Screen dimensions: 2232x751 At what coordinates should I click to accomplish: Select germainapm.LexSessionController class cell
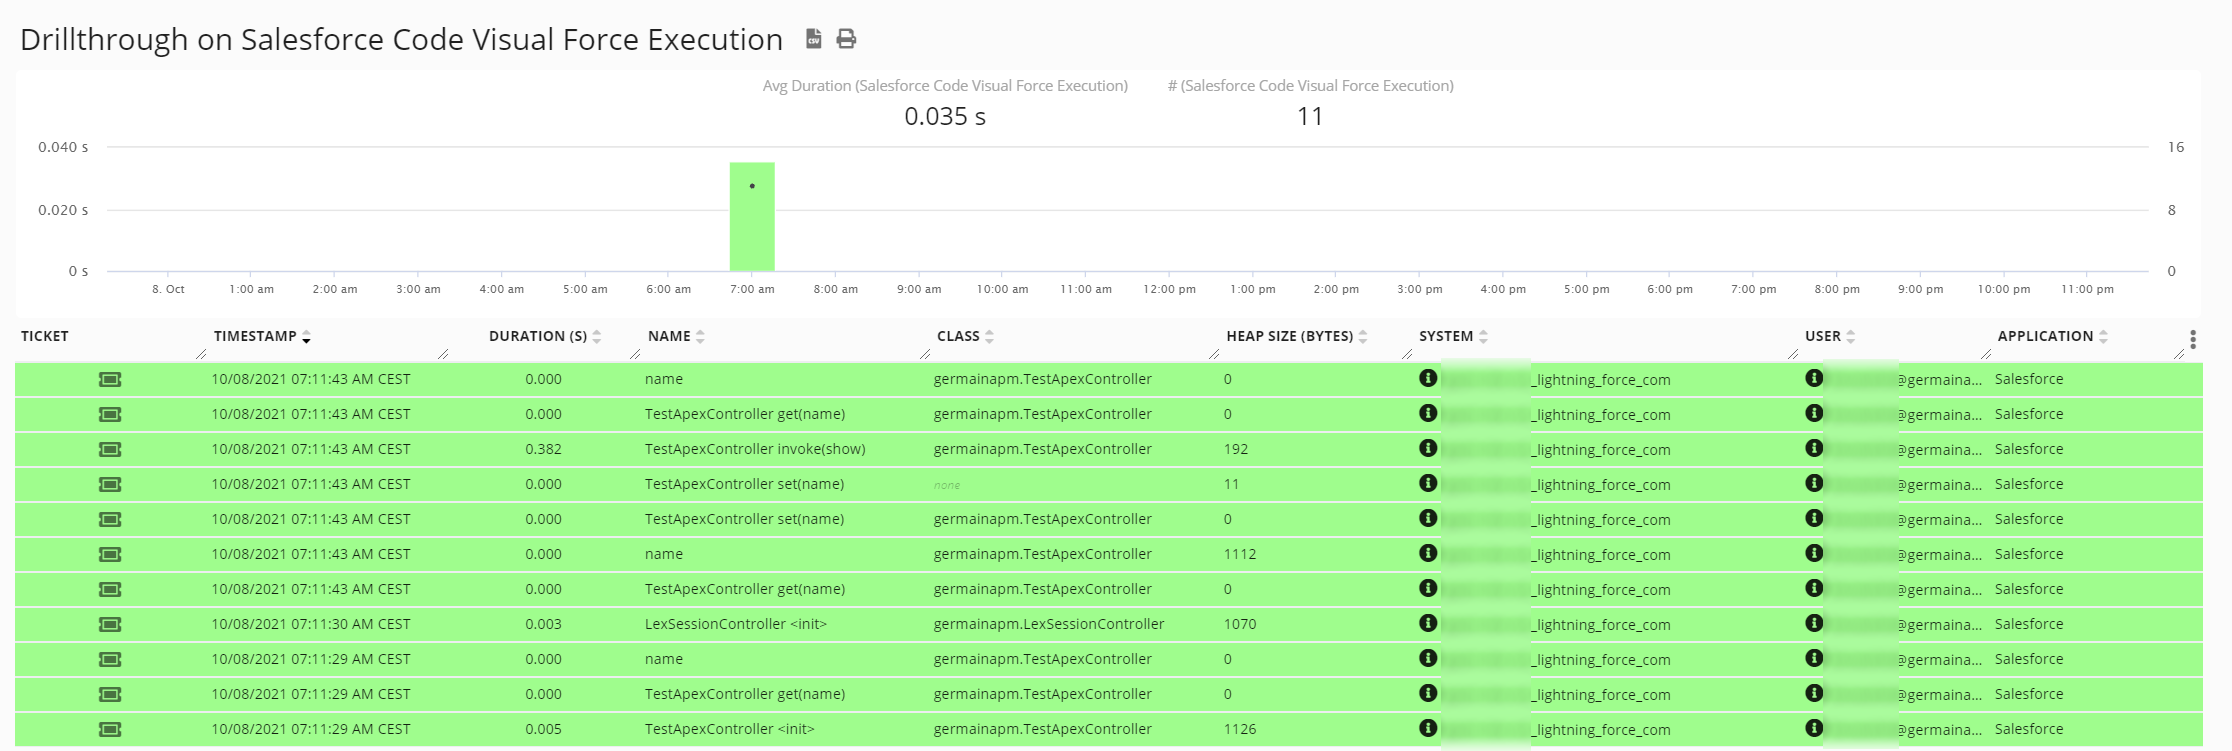(1048, 624)
